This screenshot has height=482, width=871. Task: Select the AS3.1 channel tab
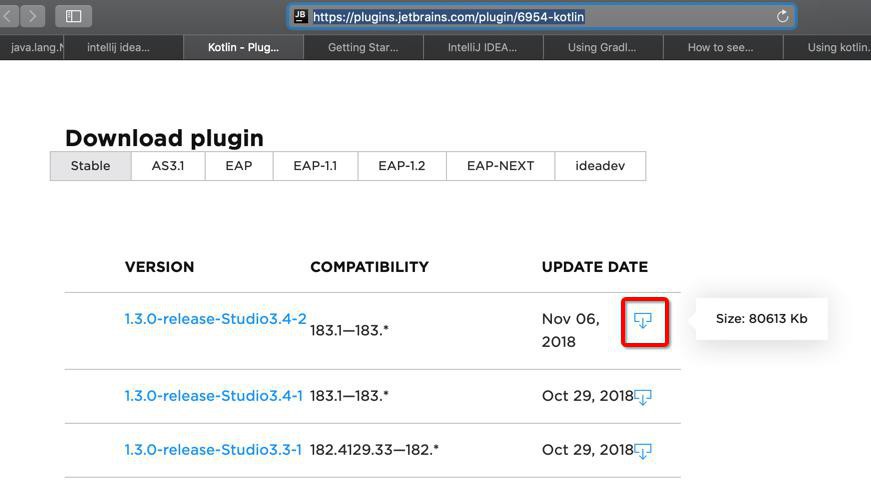pyautogui.click(x=168, y=166)
